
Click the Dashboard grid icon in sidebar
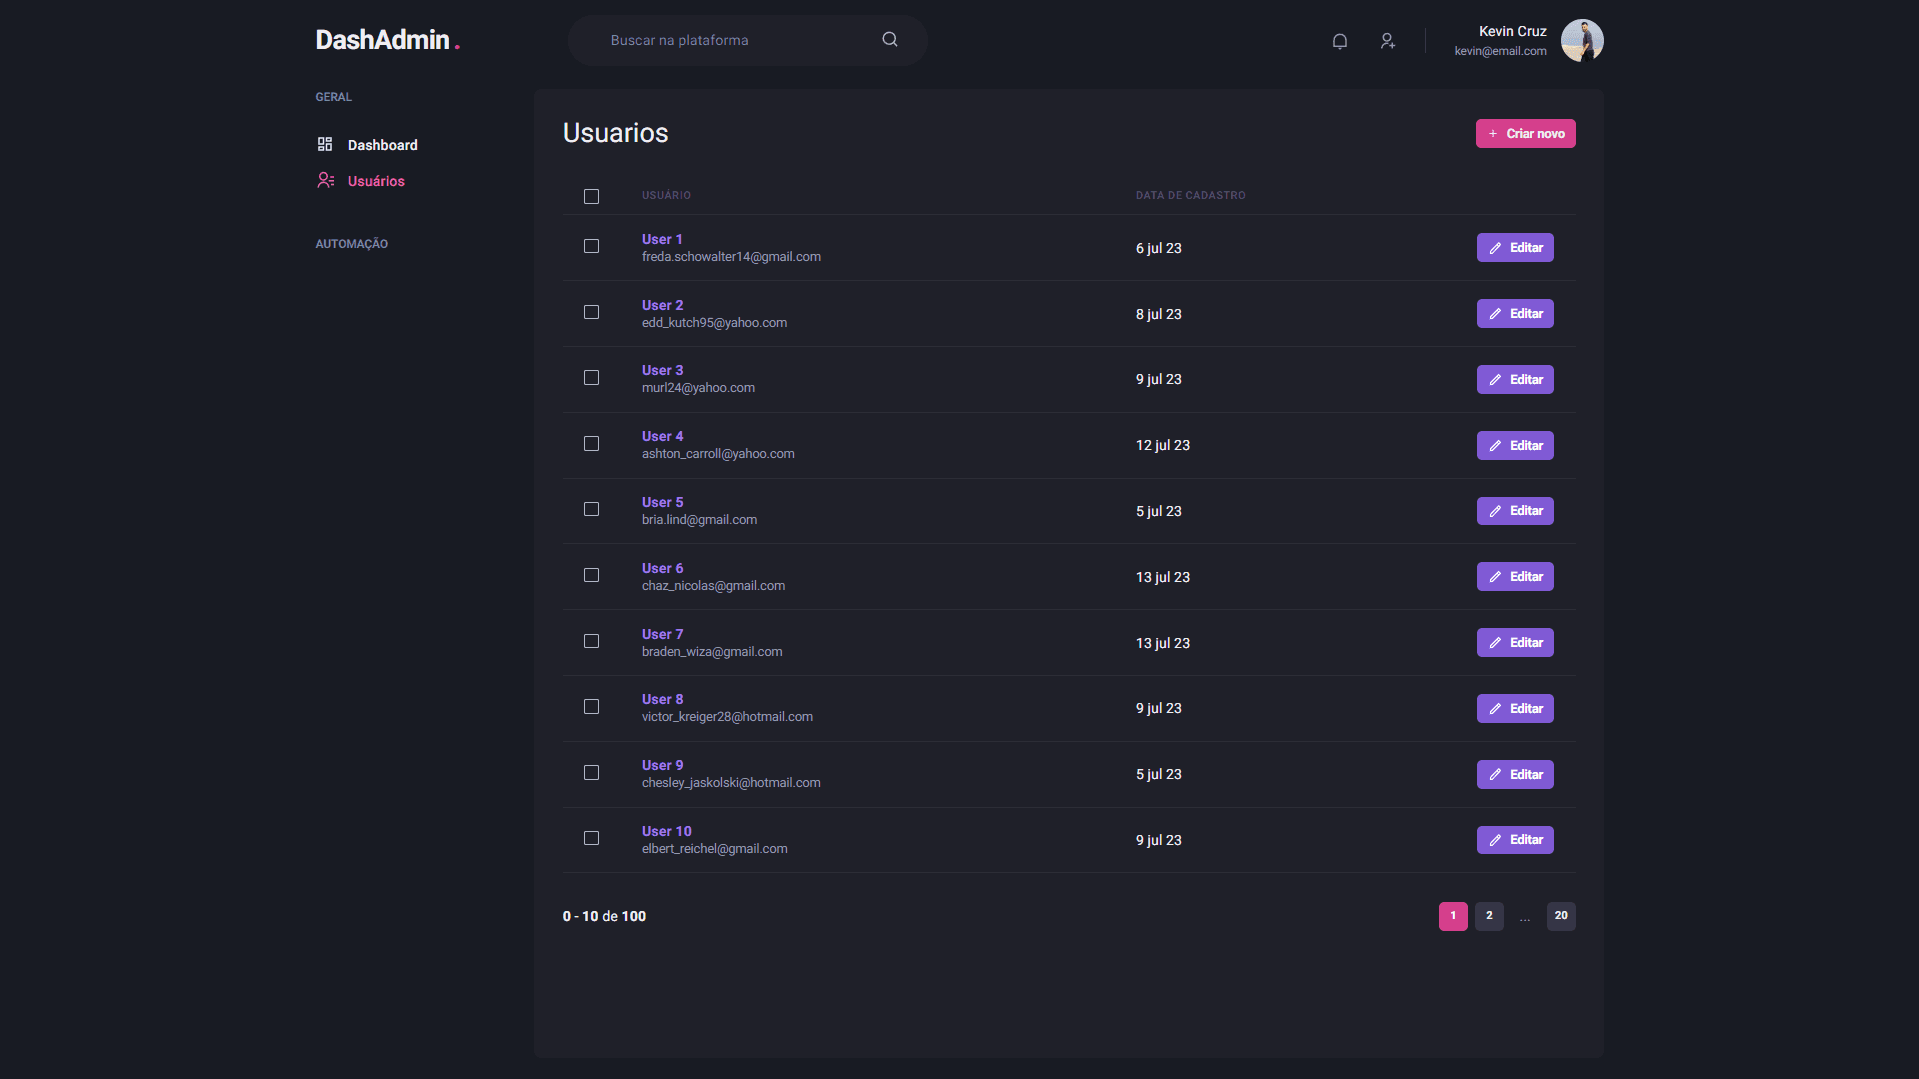325,145
